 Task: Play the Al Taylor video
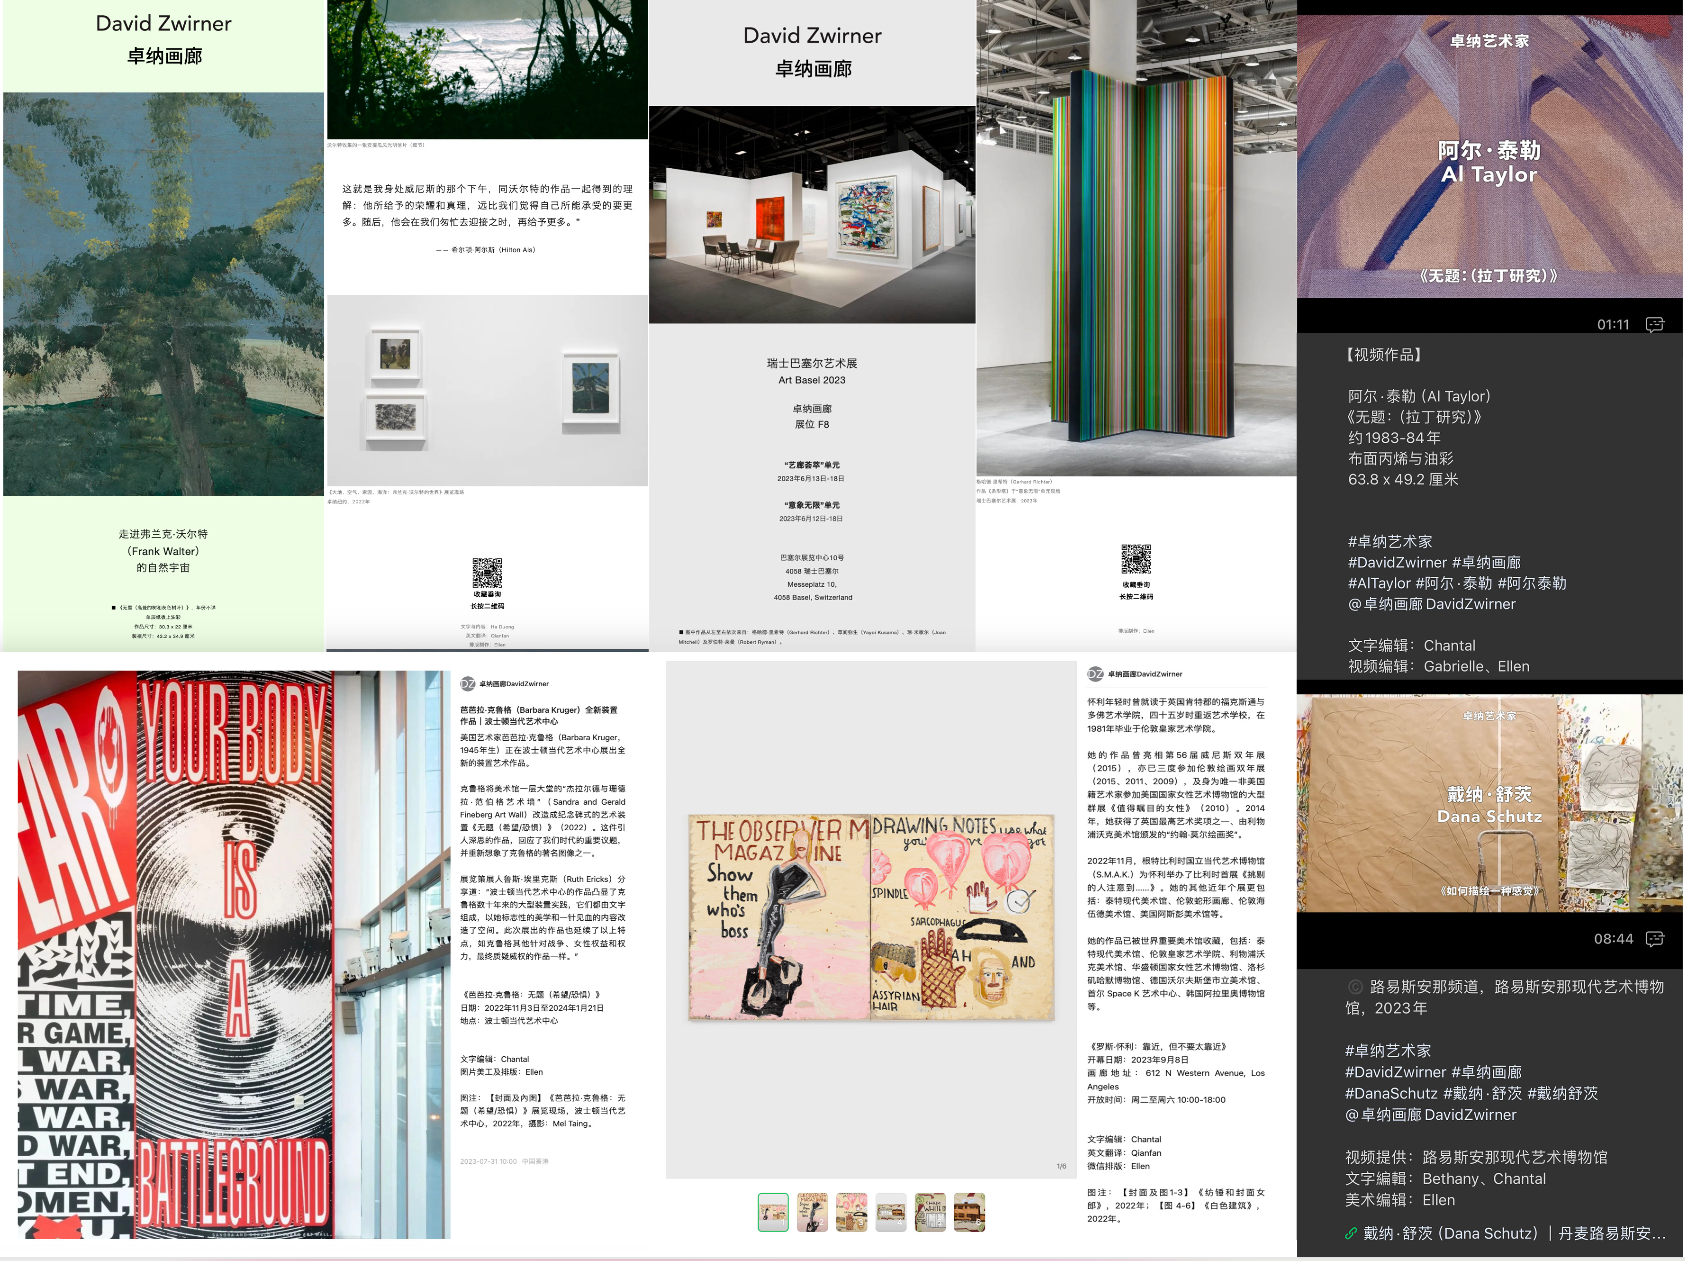pos(1490,156)
